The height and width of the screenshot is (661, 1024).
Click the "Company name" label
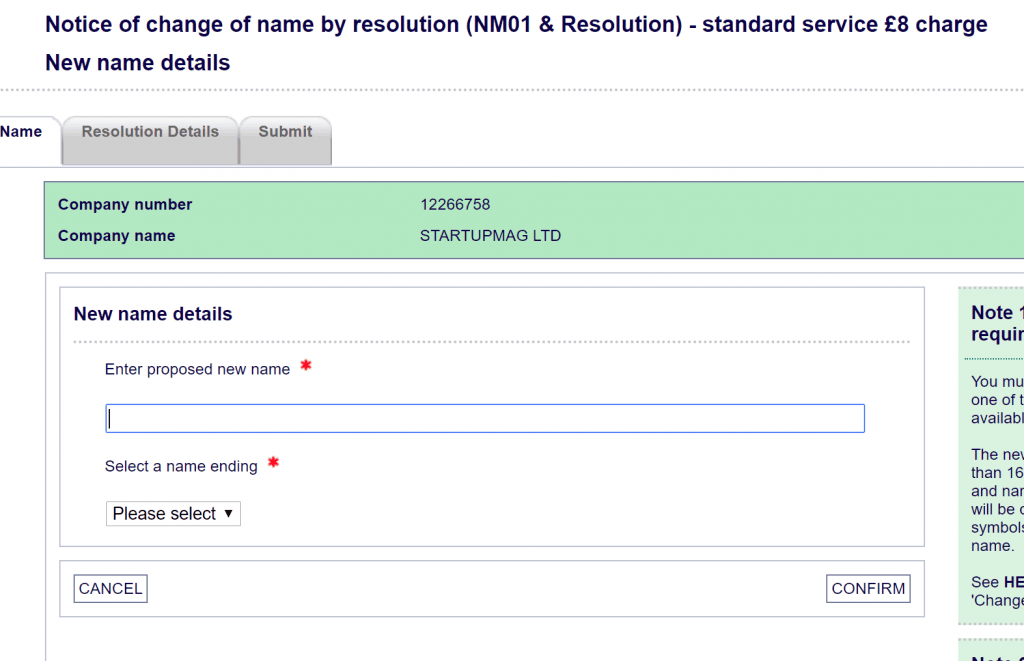pos(116,237)
